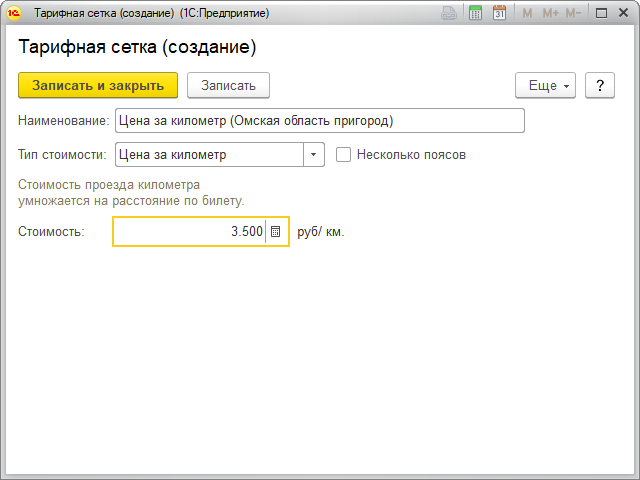Click the print icon in title bar
640x480 pixels.
(450, 13)
